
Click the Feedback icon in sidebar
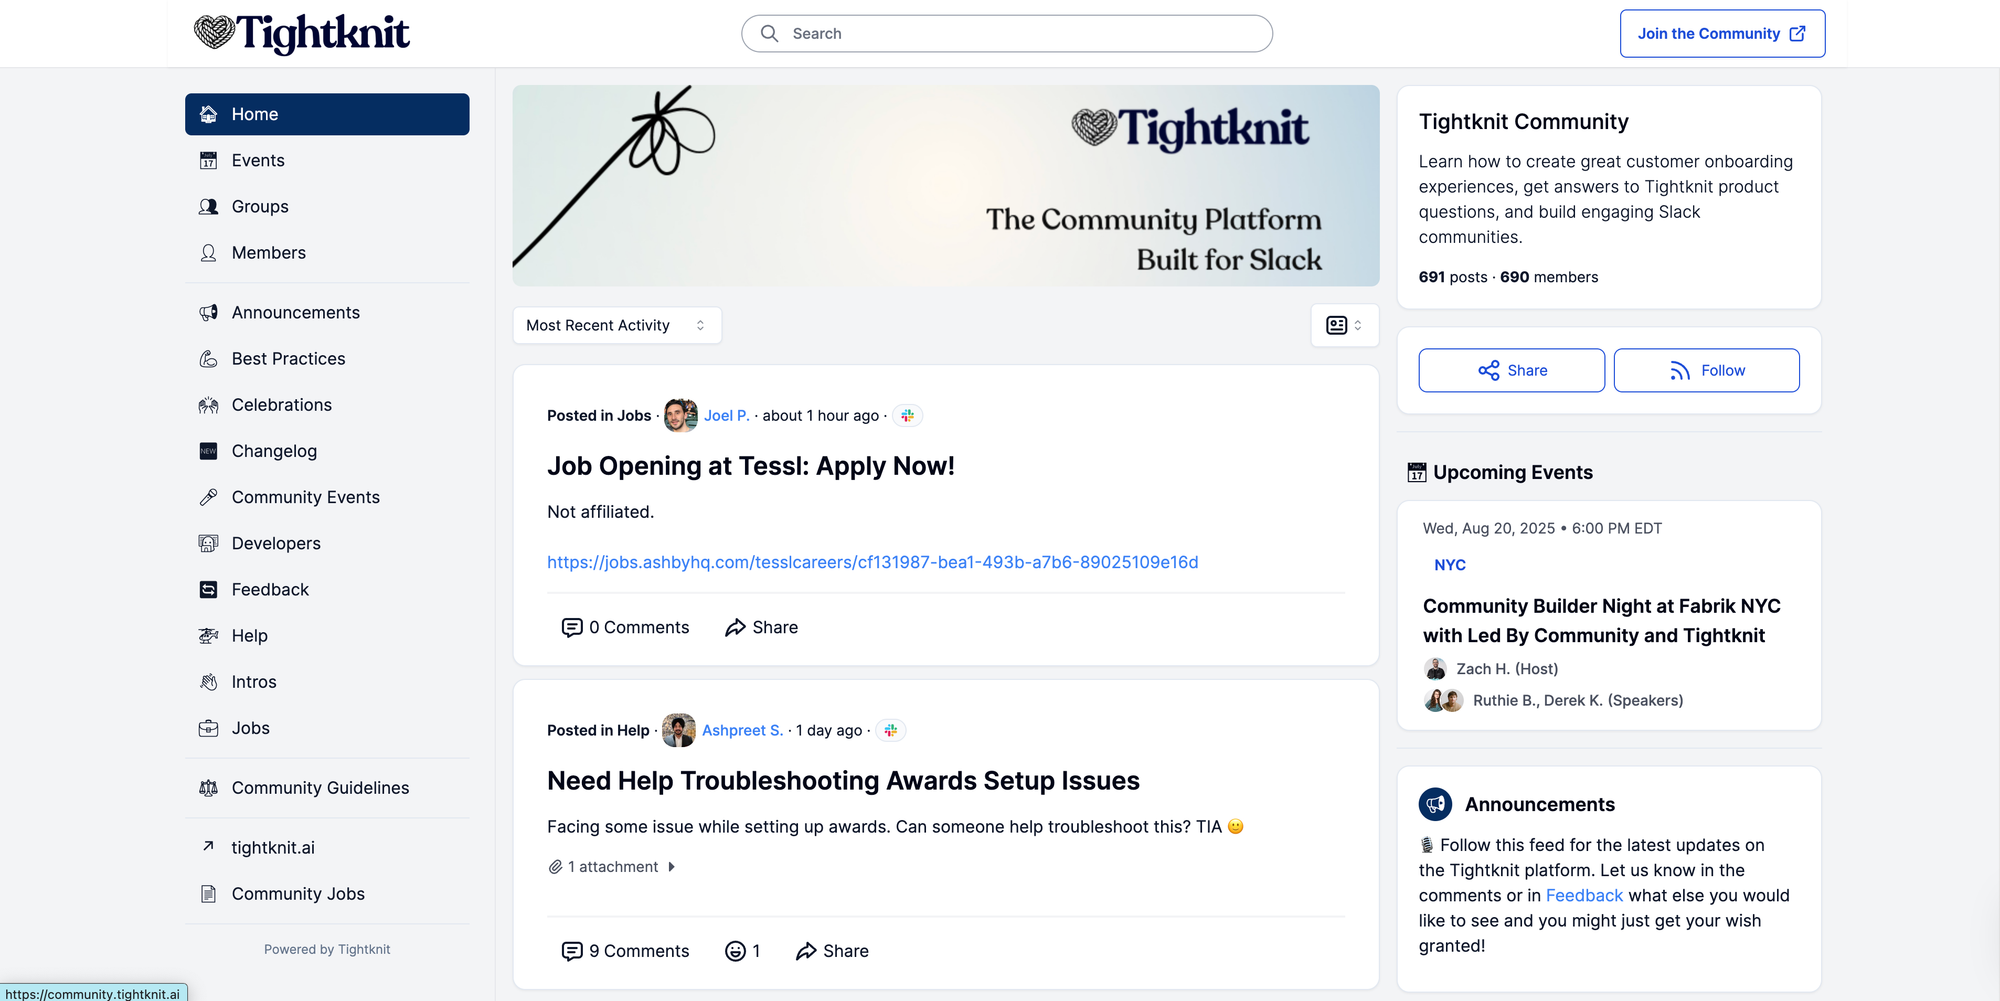208,590
